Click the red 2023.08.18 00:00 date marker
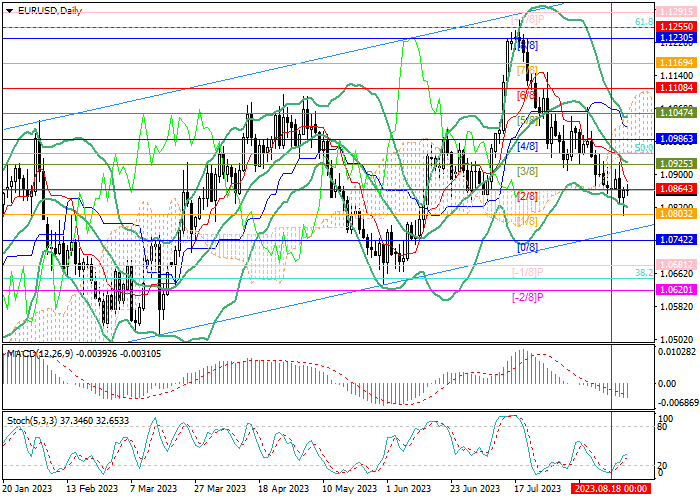The image size is (700, 500). 612,490
